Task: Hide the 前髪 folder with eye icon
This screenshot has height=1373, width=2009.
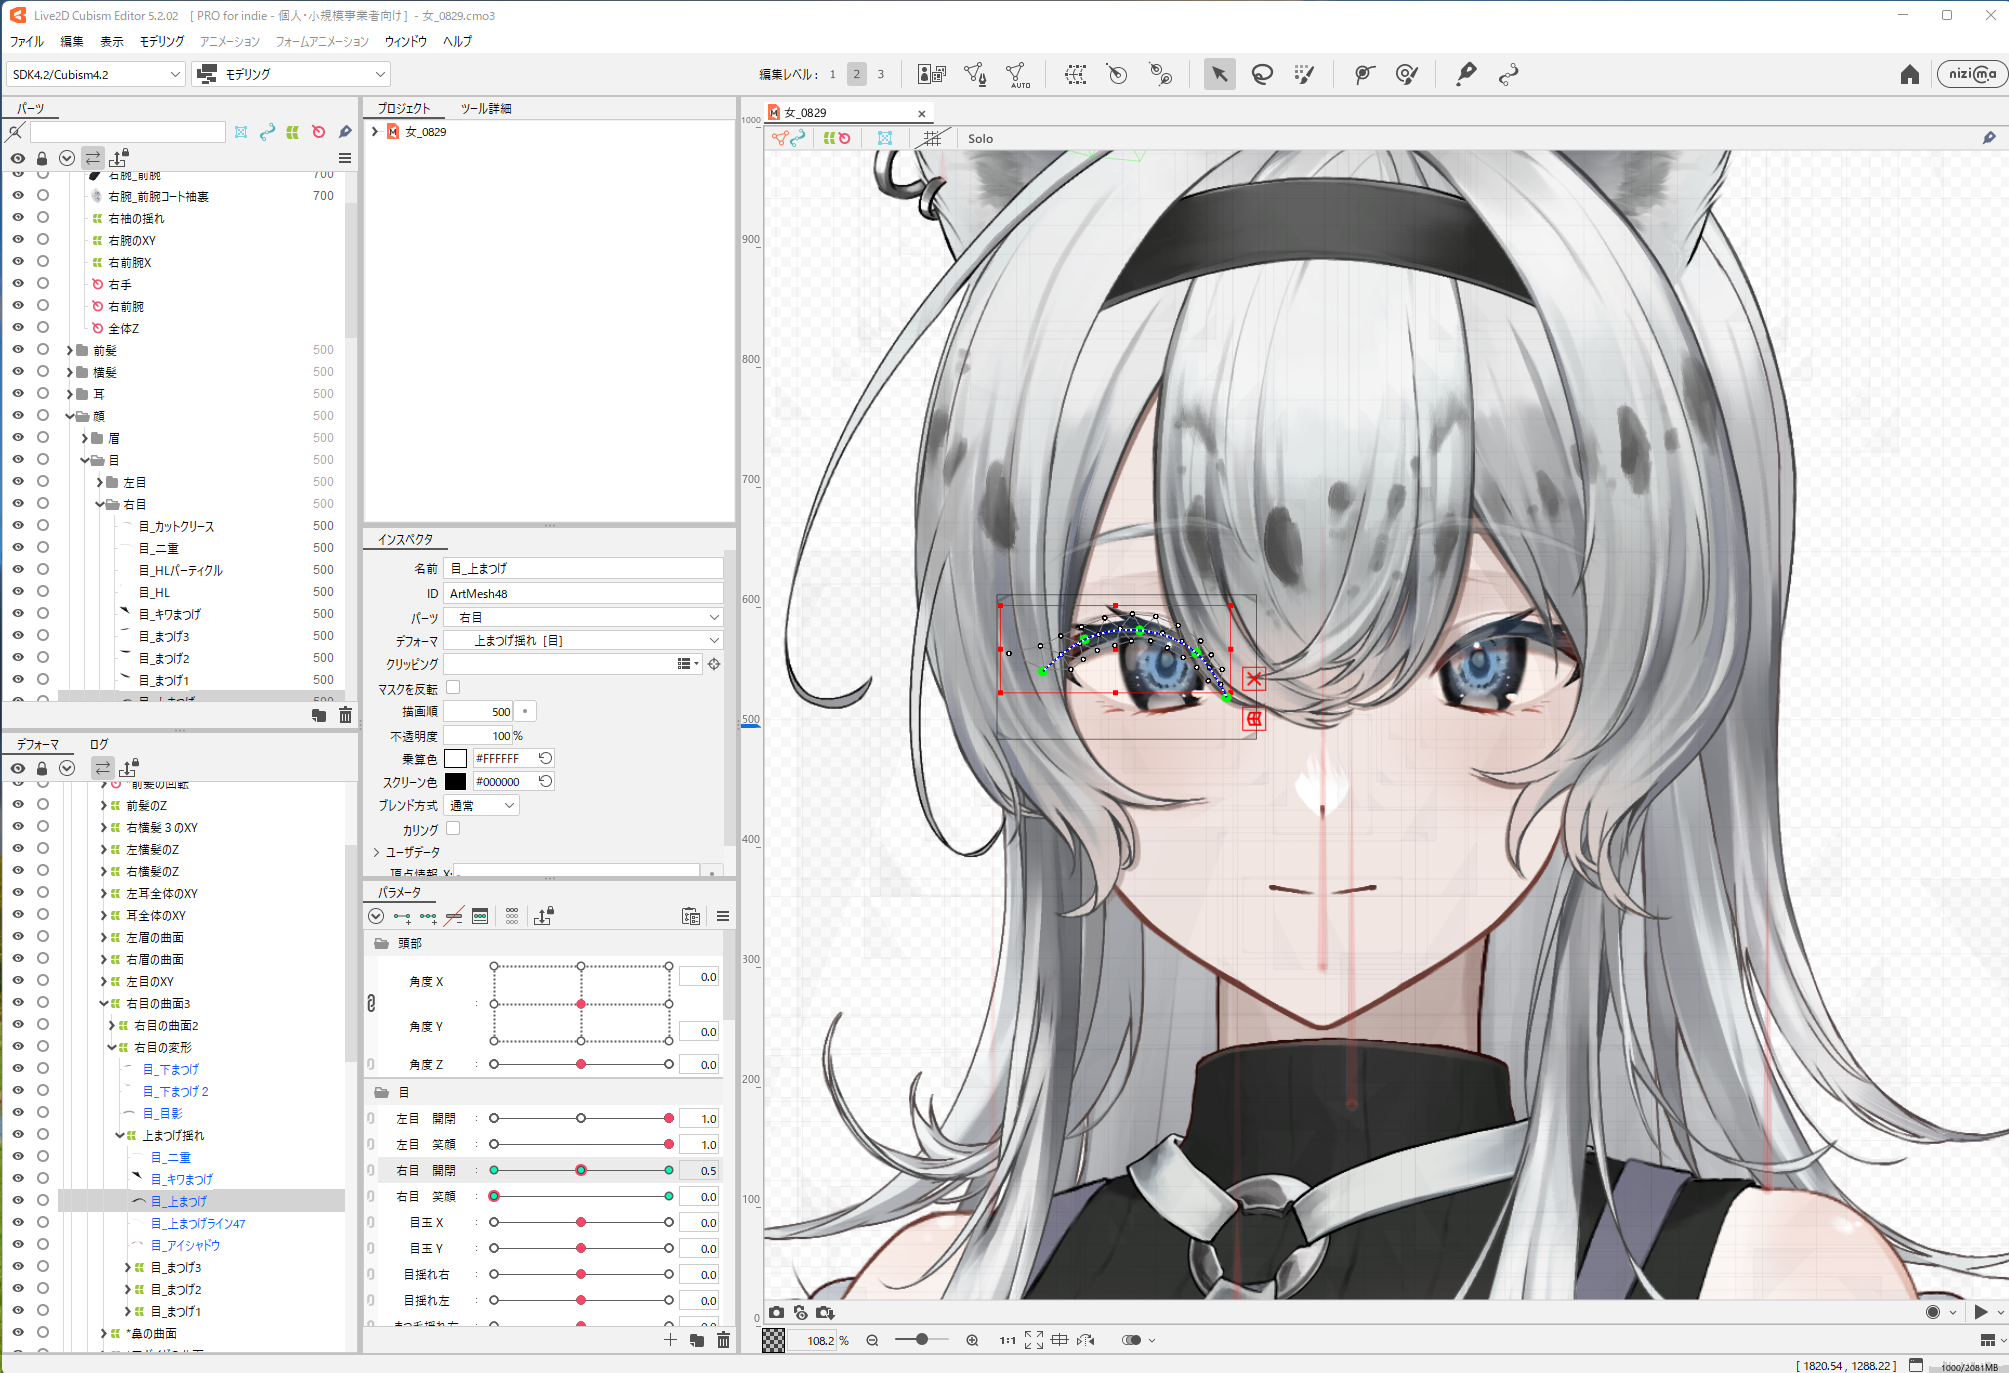Action: click(x=18, y=350)
